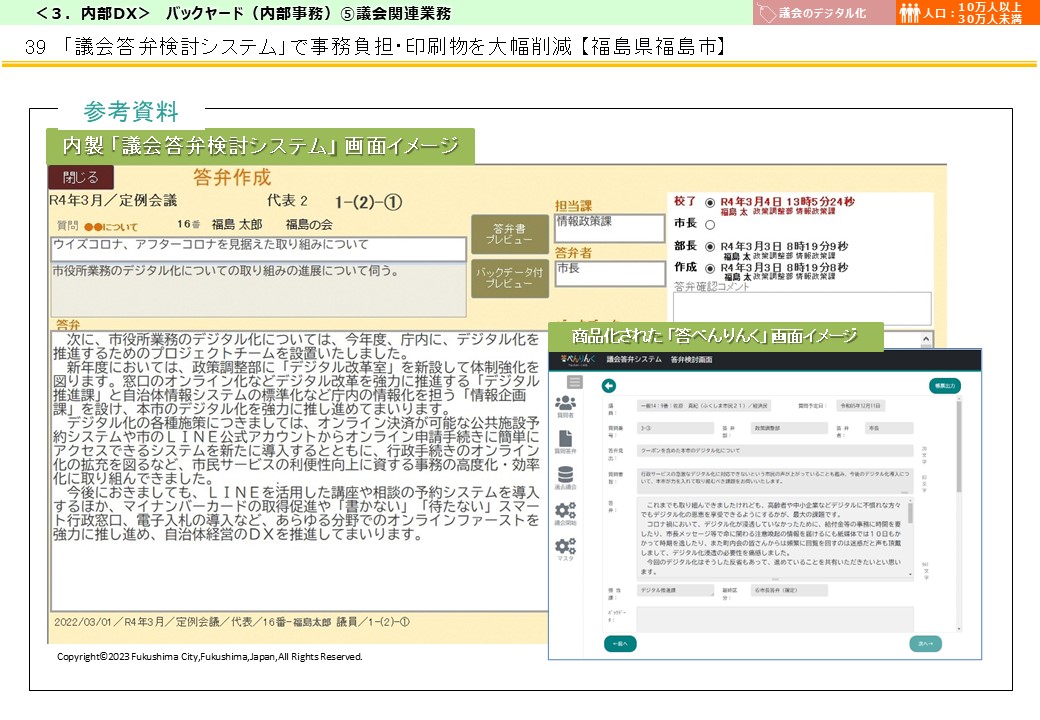
Task: Click the 議会のデジタル化 tag in the slide header
Action: (x=823, y=13)
